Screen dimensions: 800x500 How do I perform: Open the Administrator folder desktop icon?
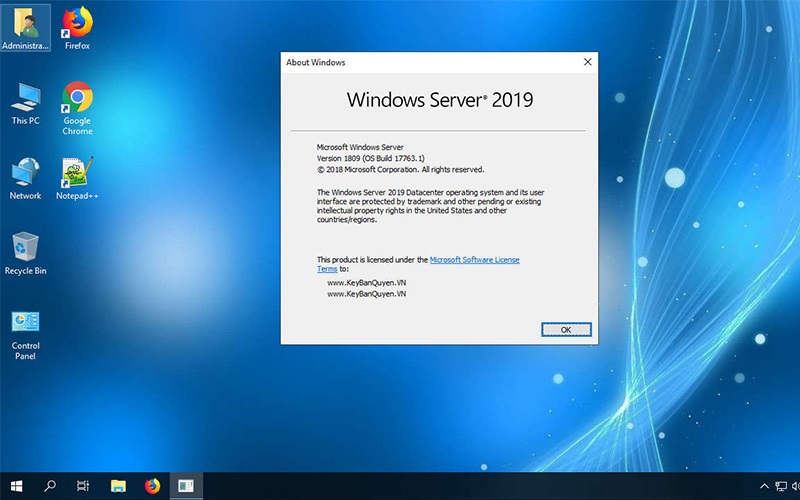pyautogui.click(x=26, y=28)
